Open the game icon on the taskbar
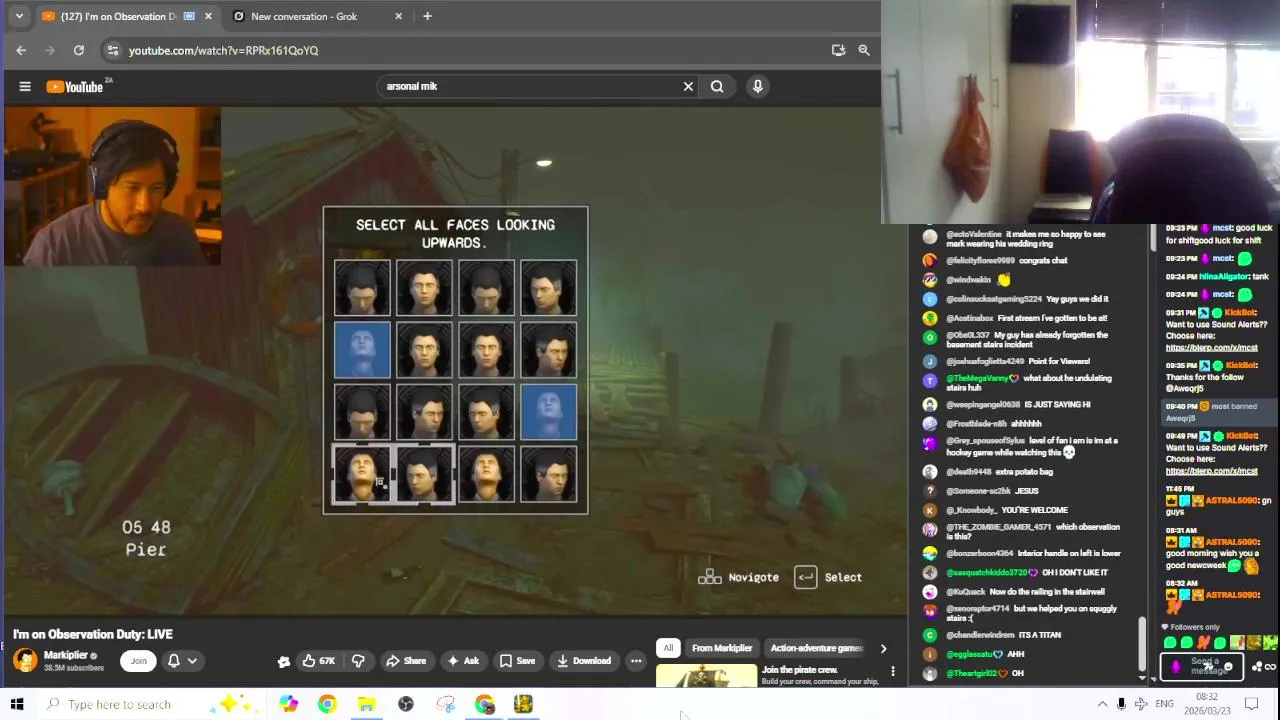 click(524, 704)
